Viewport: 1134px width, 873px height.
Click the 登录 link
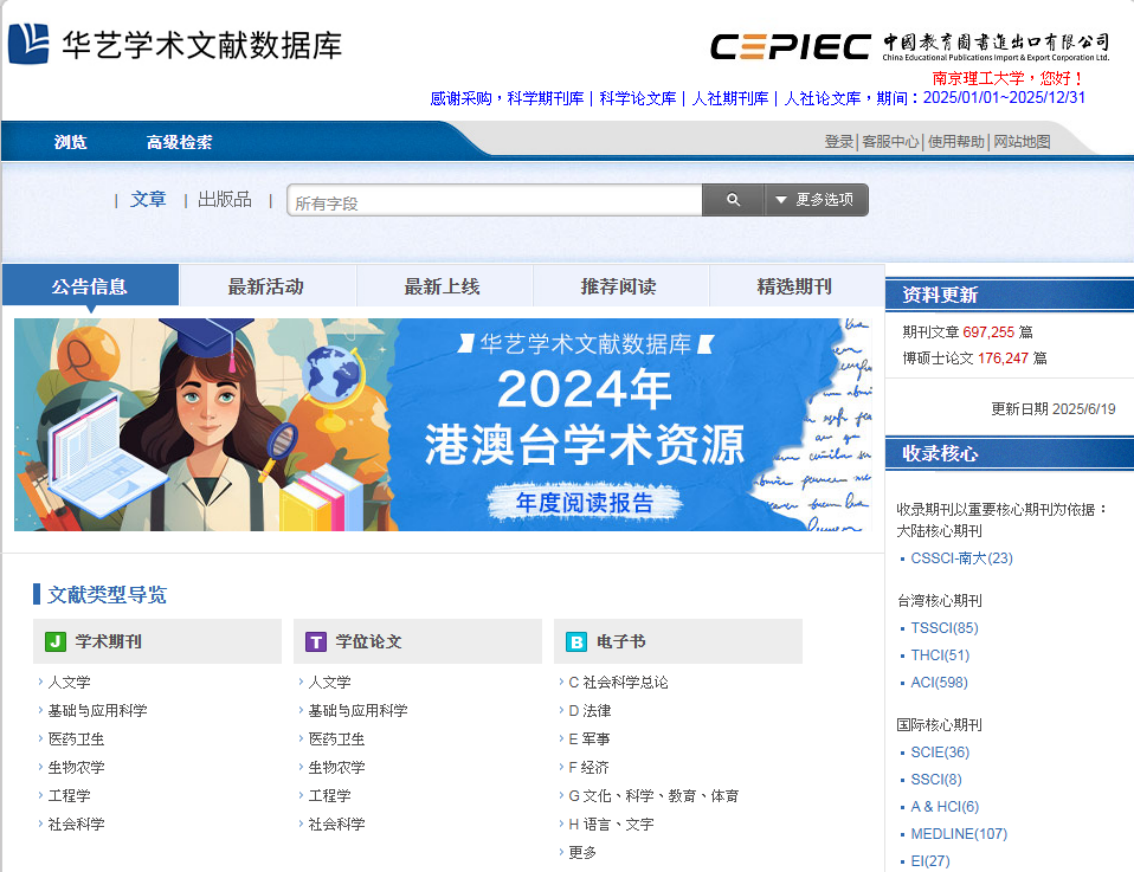click(x=839, y=142)
